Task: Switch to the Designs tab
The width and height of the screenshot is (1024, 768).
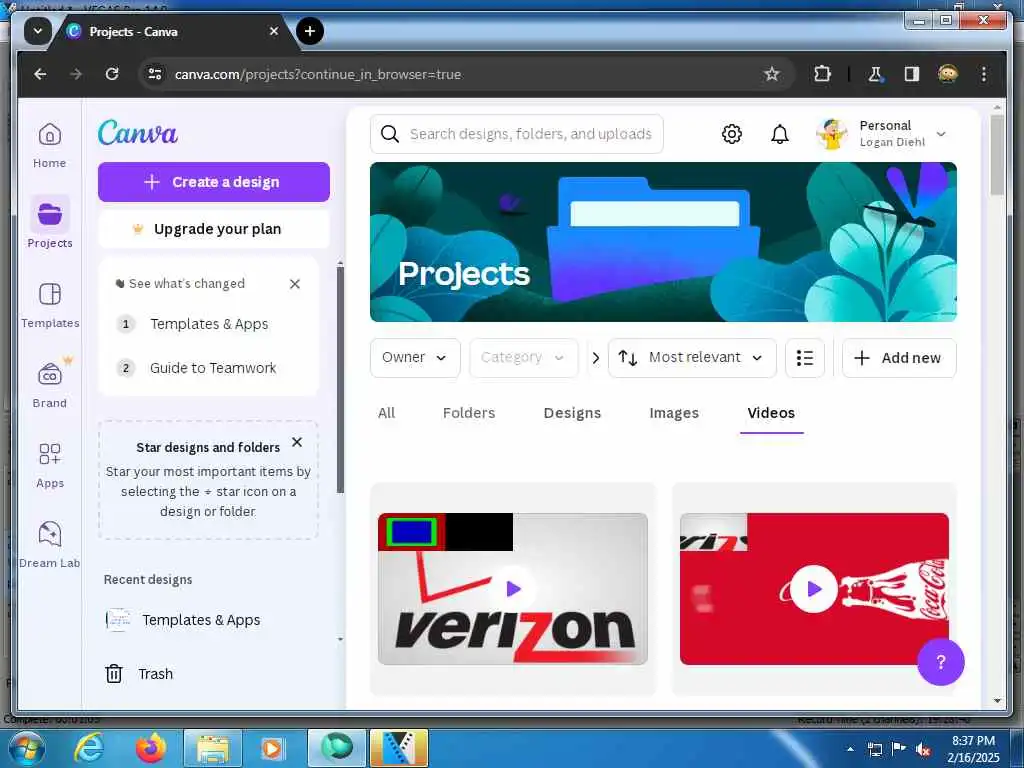Action: click(x=572, y=413)
